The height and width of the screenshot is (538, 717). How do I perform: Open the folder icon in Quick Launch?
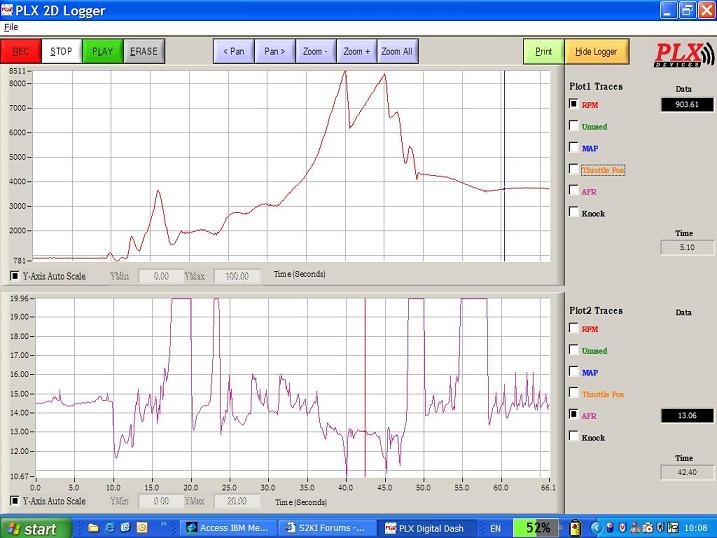93,528
